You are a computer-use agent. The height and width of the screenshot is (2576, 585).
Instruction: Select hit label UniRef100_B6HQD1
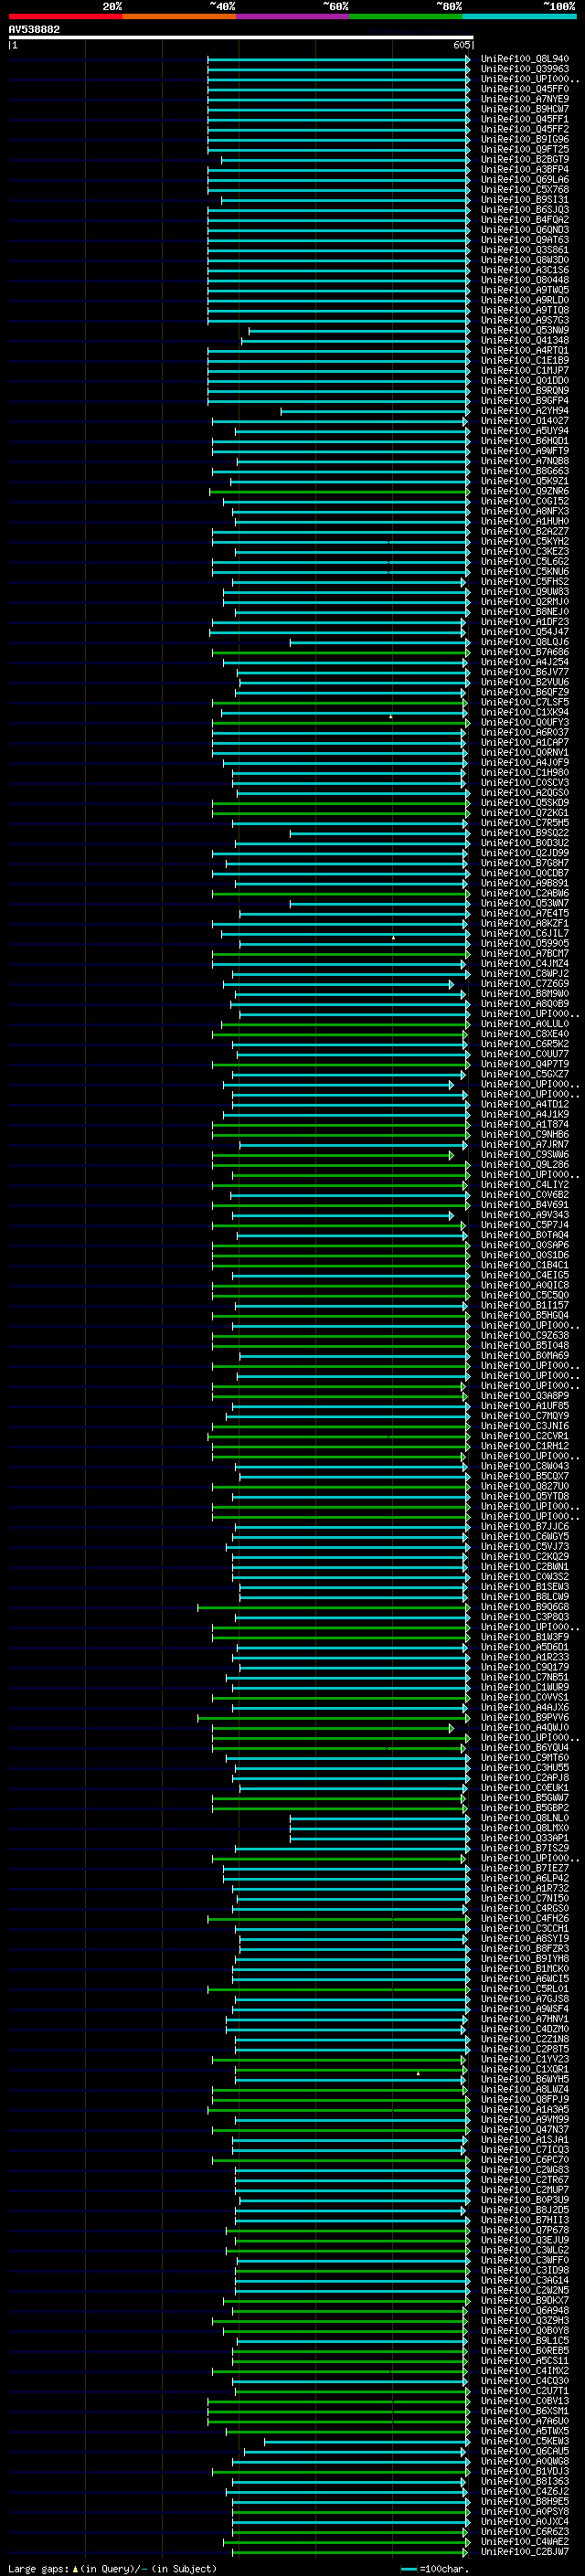click(525, 441)
